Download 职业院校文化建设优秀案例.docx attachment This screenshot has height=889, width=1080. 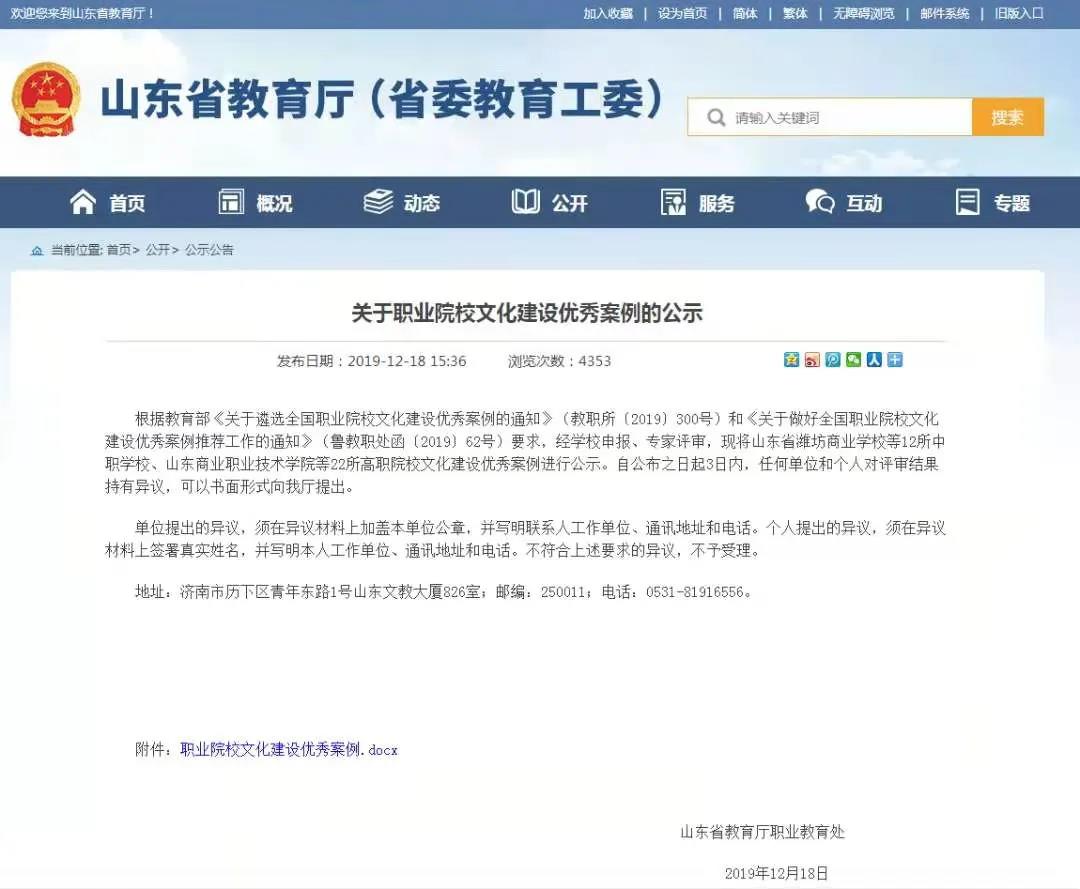pyautogui.click(x=289, y=749)
